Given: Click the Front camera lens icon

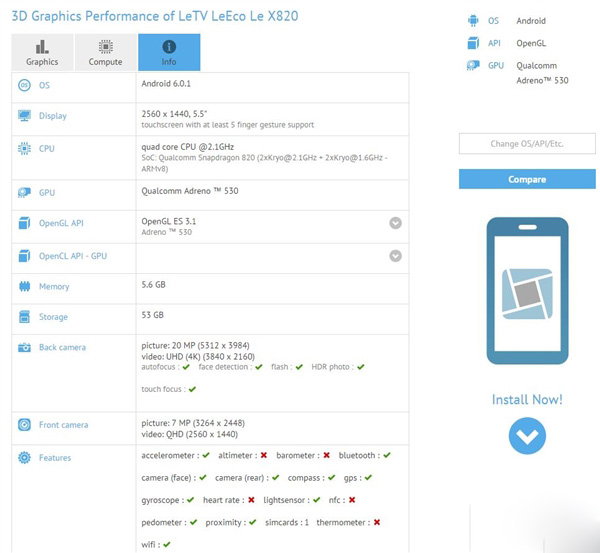Looking at the screenshot, I should point(24,425).
